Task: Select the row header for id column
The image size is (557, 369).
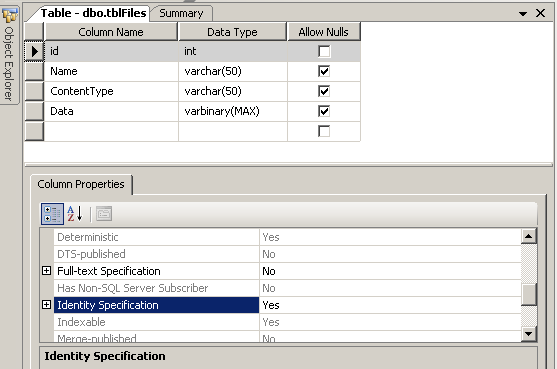Action: 34,51
